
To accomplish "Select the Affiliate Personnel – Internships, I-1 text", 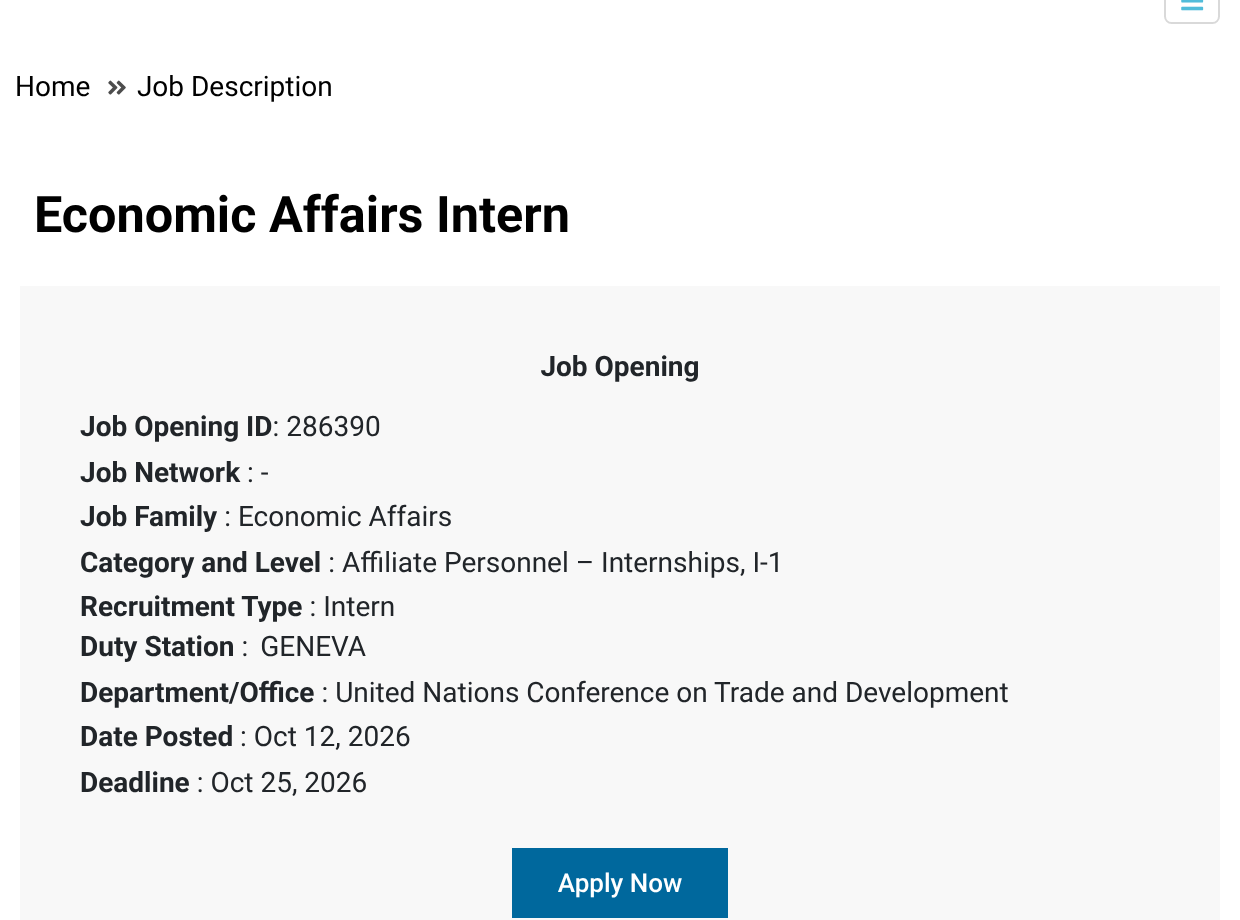I will point(562,563).
